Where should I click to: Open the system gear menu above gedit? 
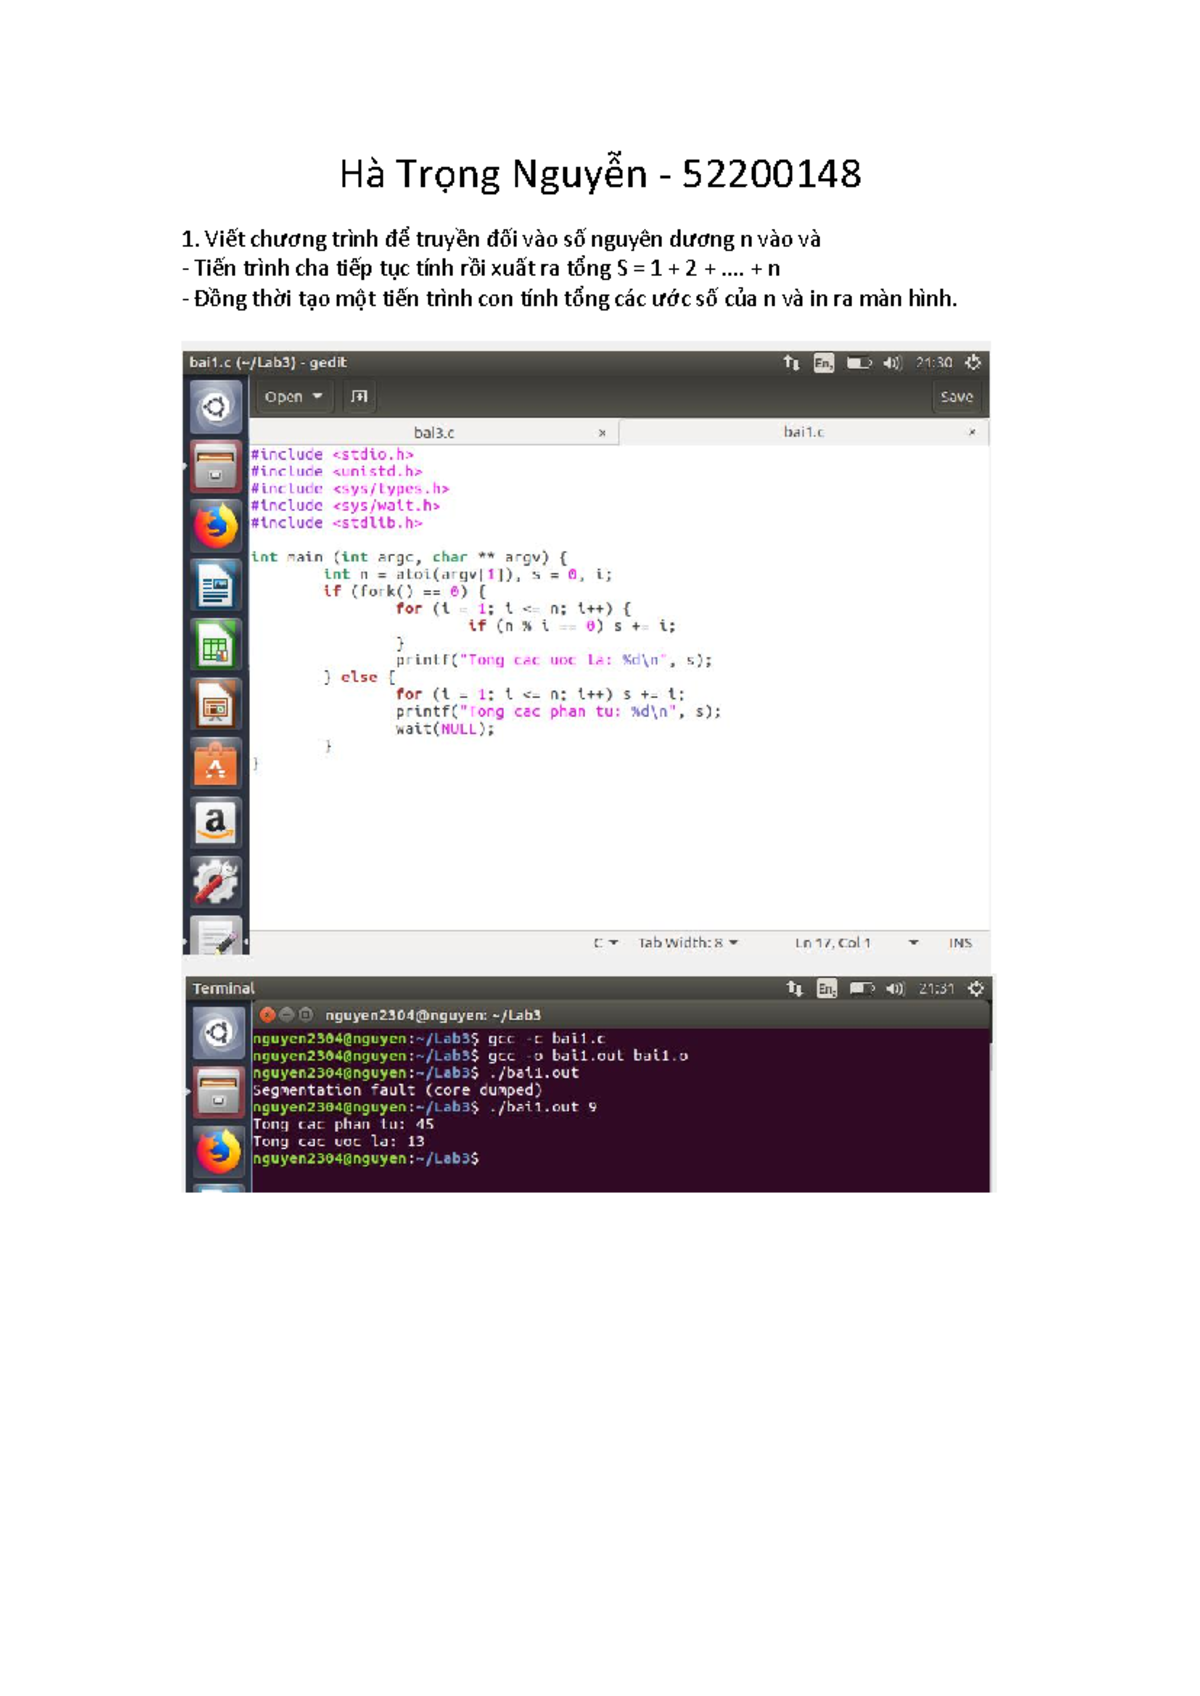point(973,363)
